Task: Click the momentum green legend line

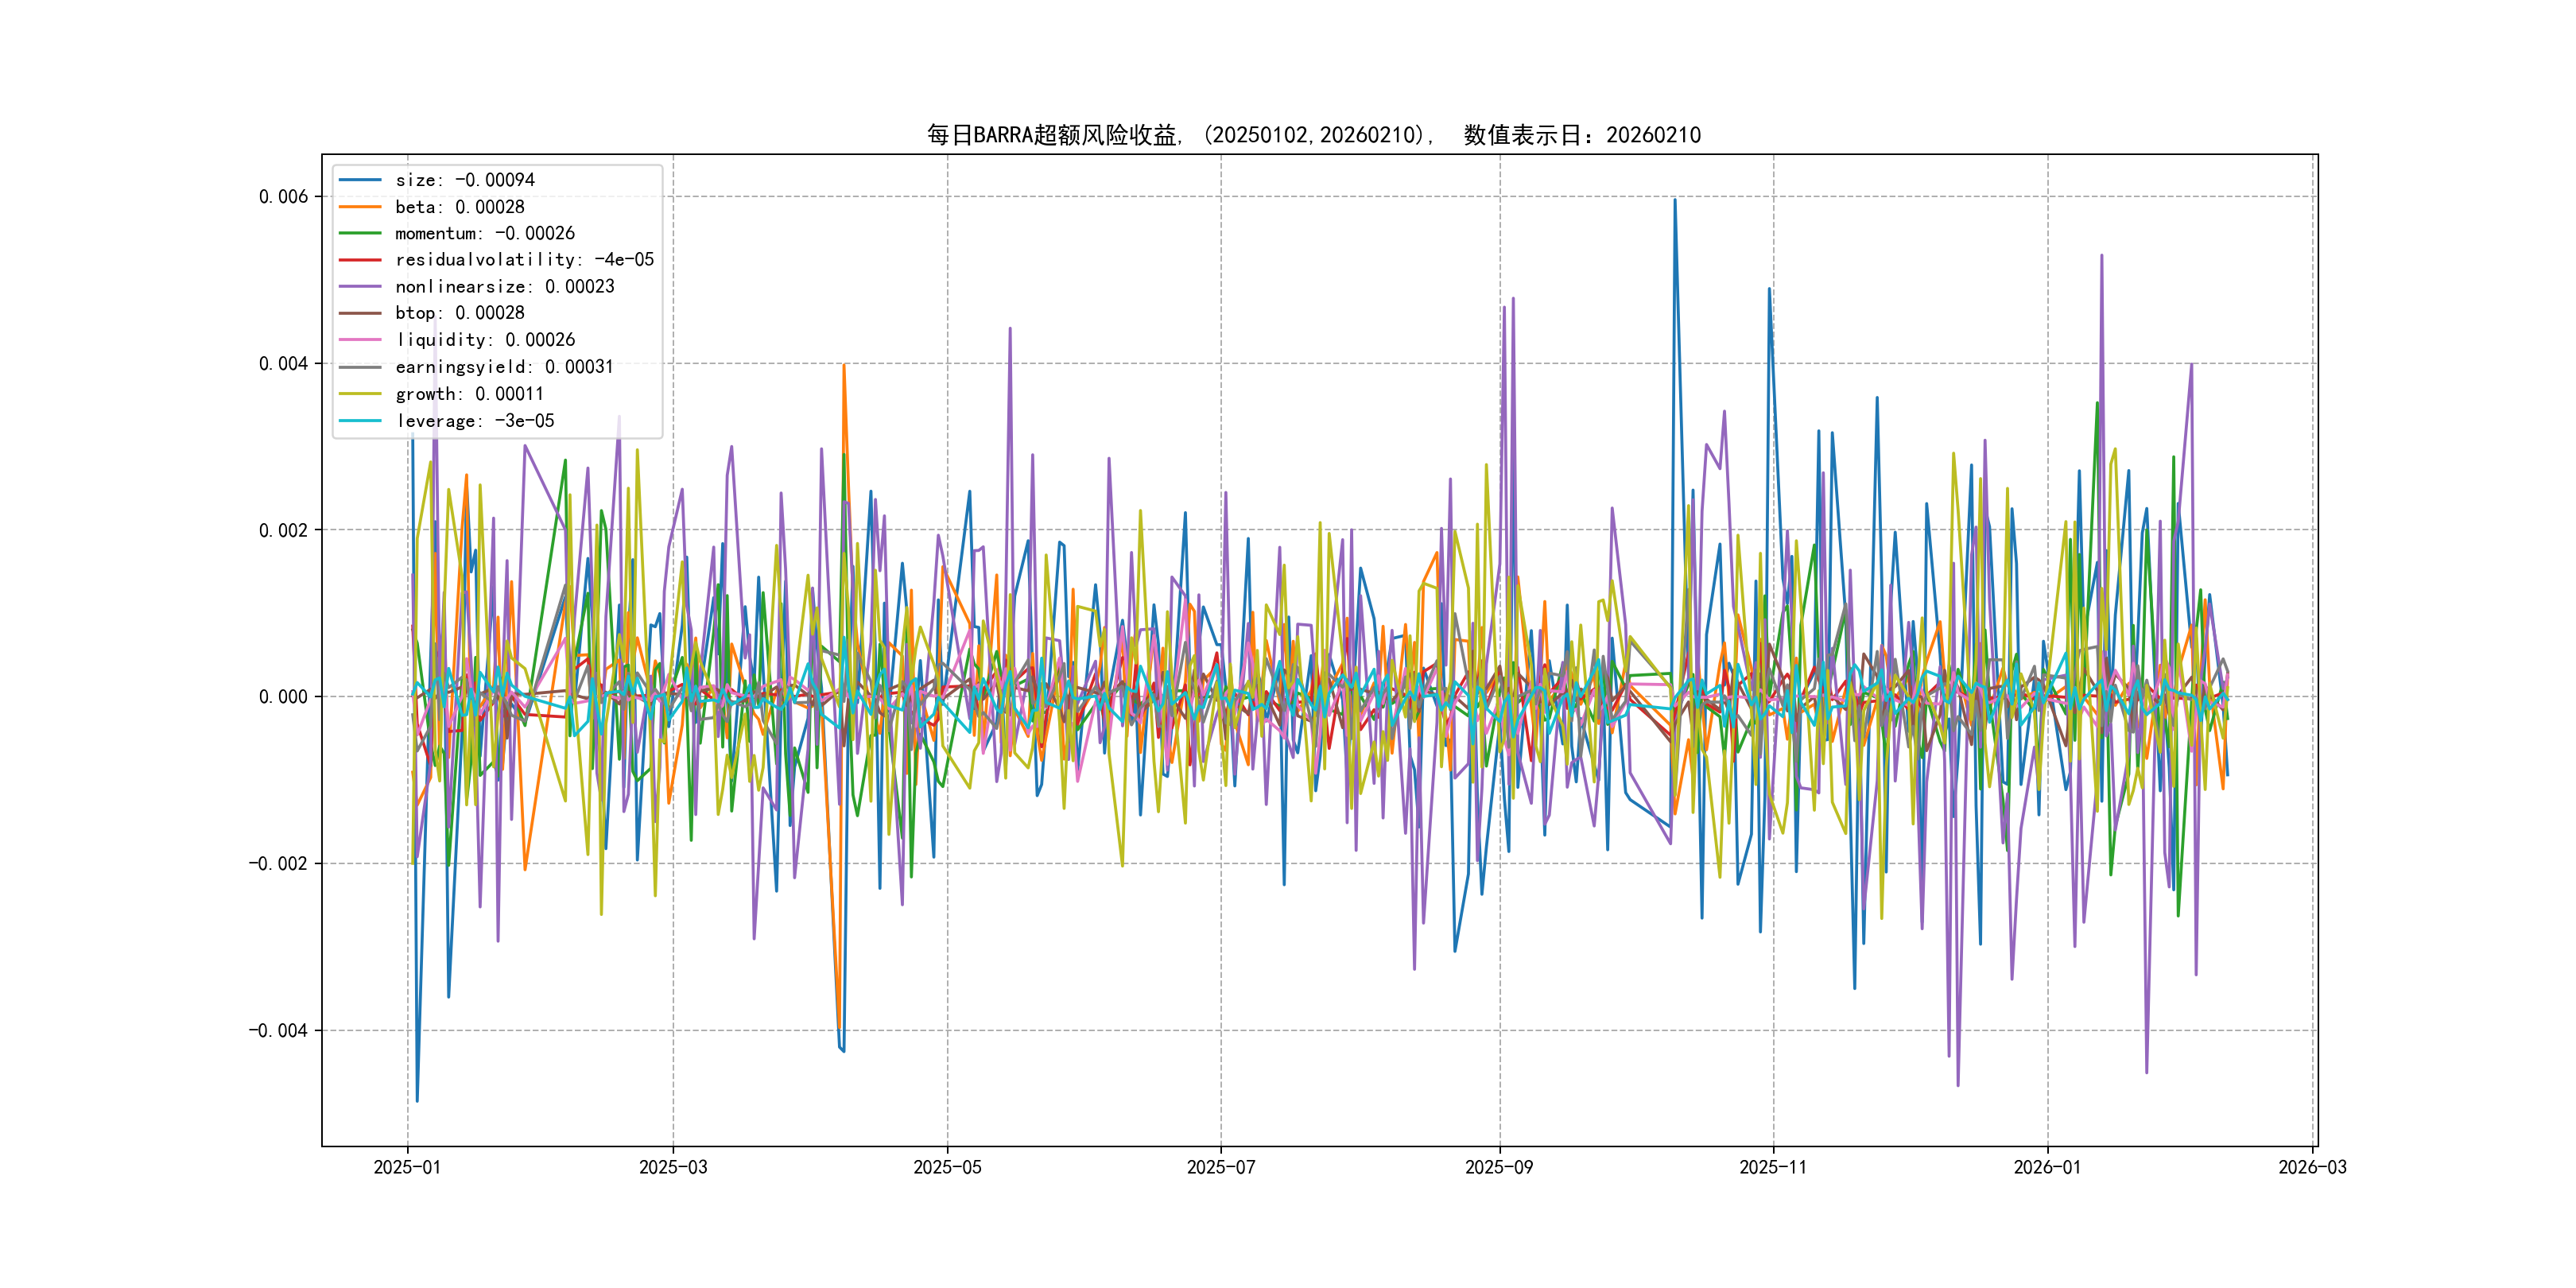Action: pyautogui.click(x=360, y=233)
